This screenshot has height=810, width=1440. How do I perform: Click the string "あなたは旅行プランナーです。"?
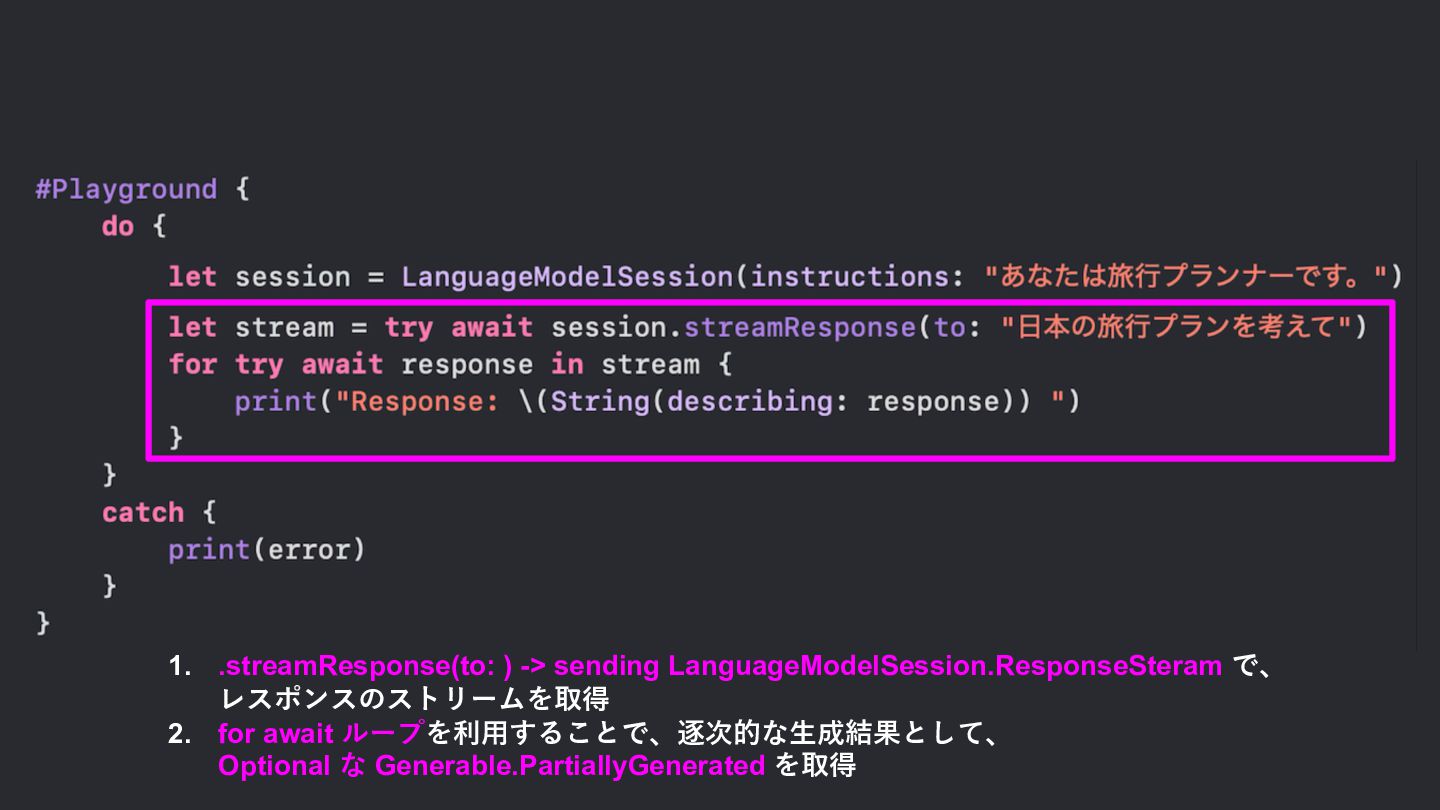tap(1187, 276)
